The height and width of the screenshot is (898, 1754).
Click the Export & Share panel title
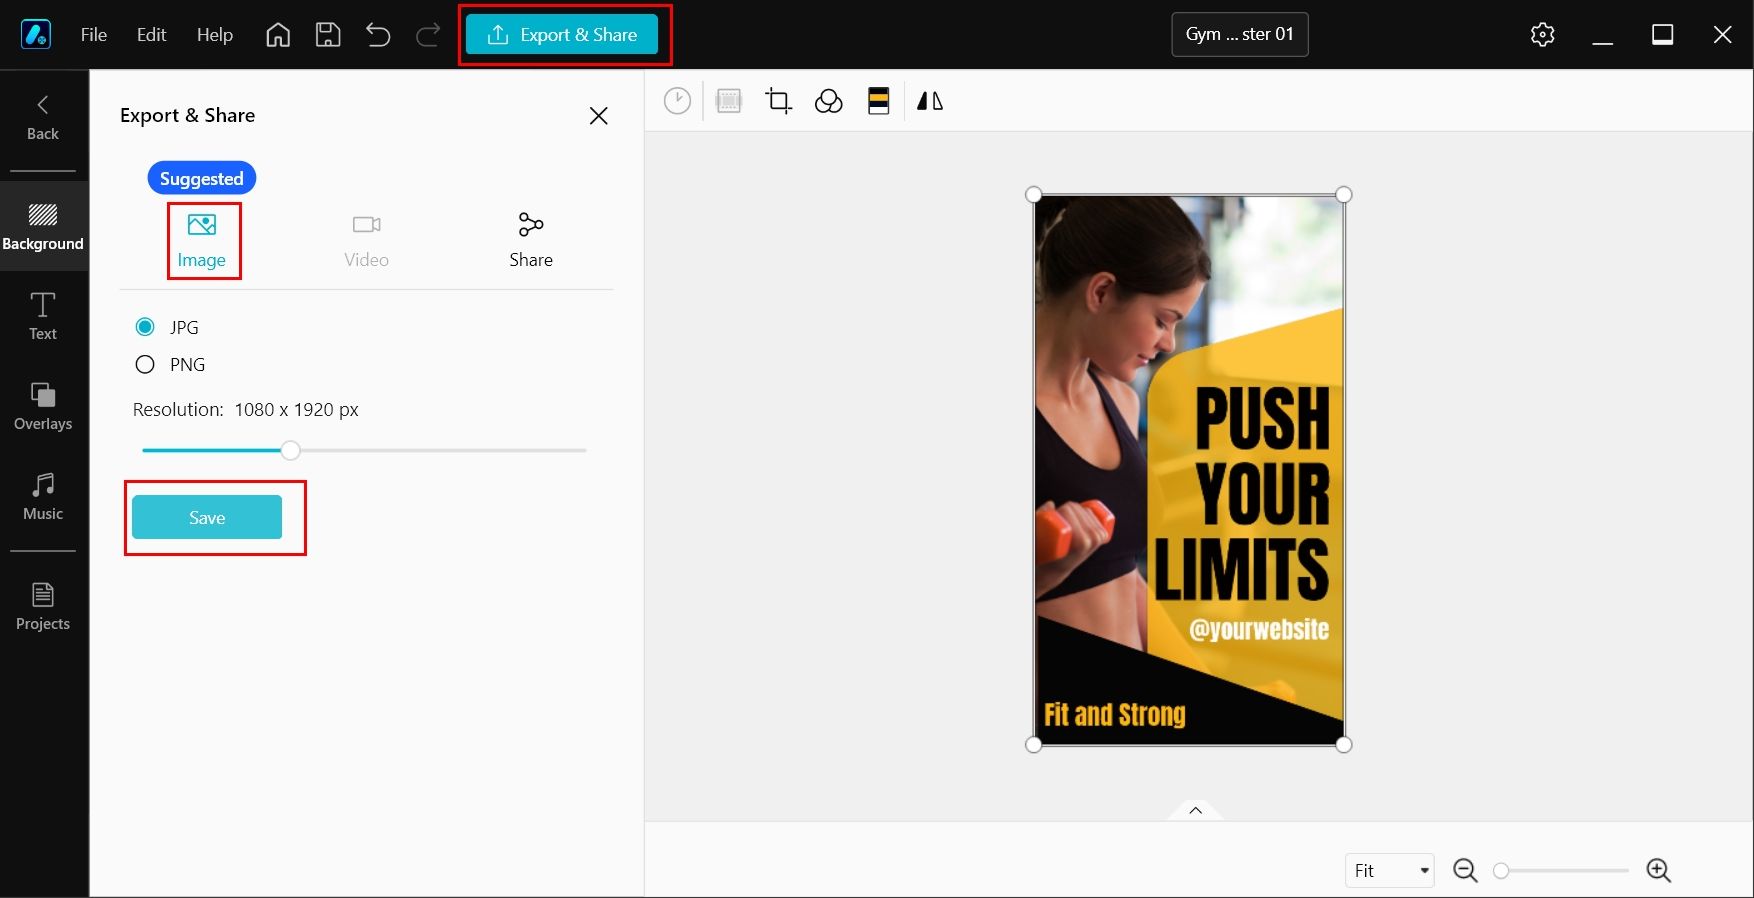click(x=187, y=115)
